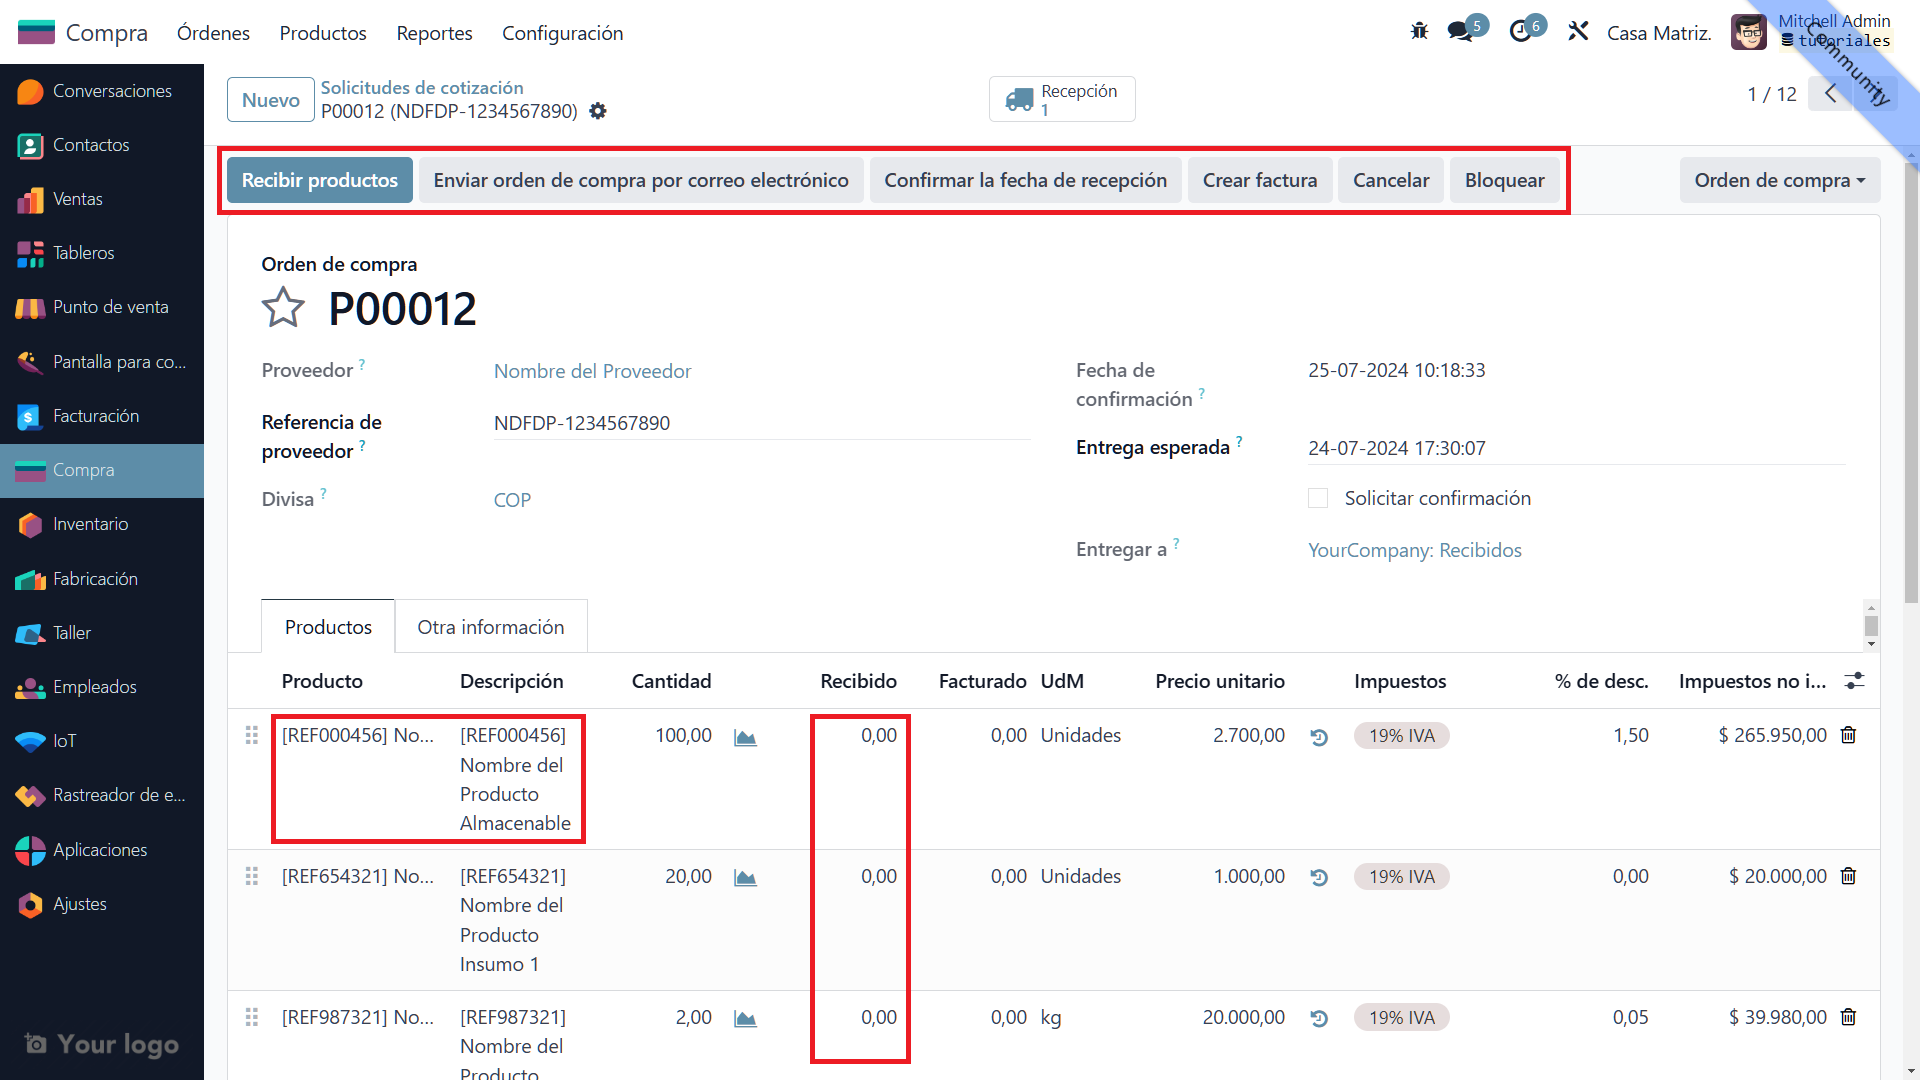Open the Nombre del Proveedor link

592,371
